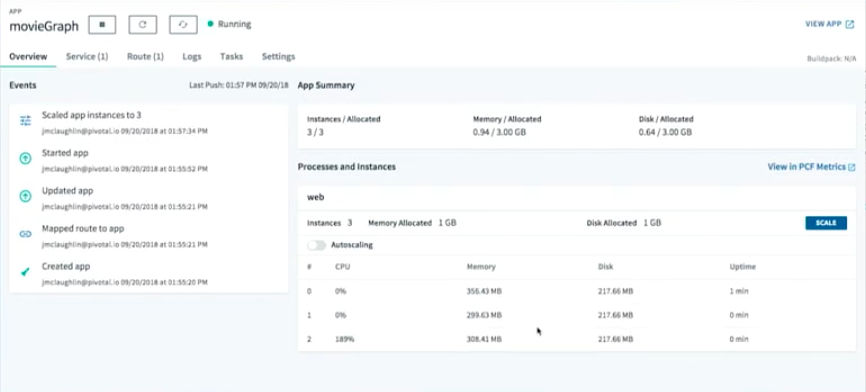Click the Disk column header
The height and width of the screenshot is (392, 866).
coord(605,267)
